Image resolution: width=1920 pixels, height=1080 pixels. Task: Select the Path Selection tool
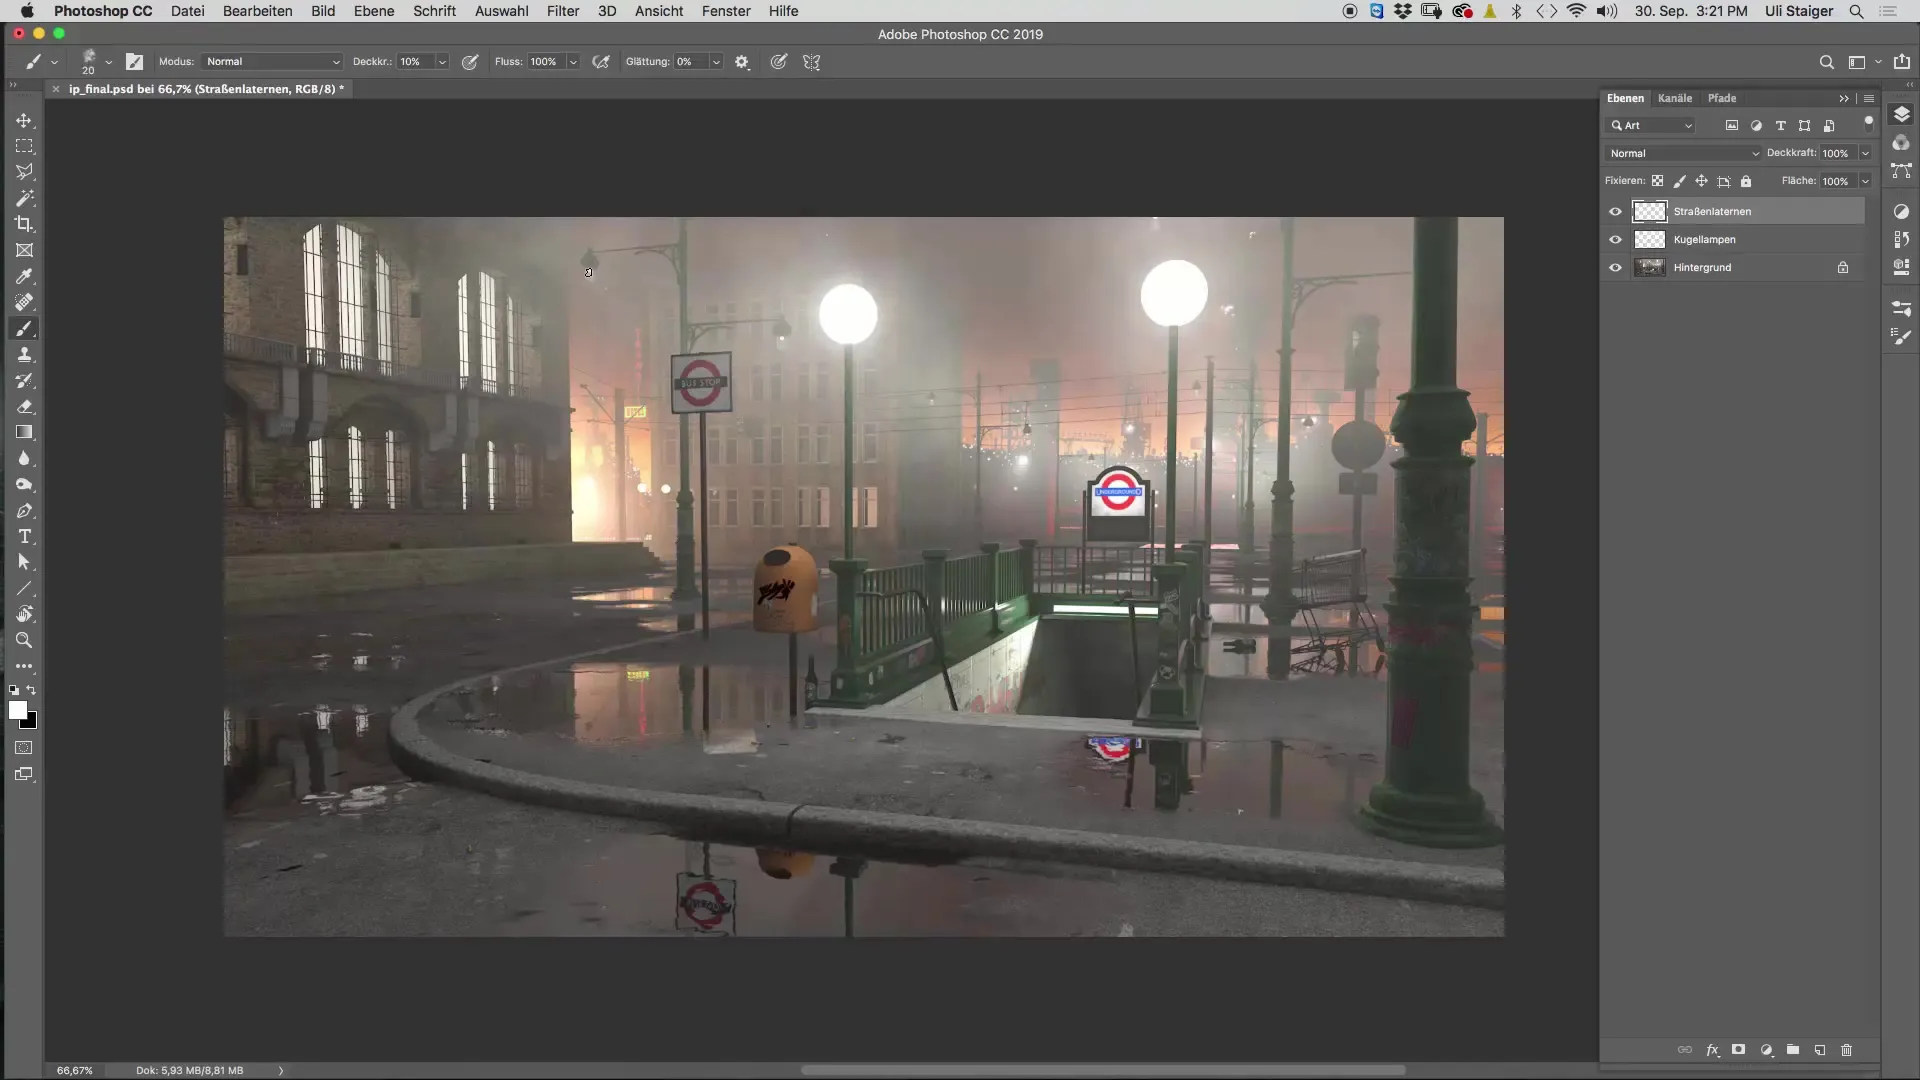pos(24,562)
